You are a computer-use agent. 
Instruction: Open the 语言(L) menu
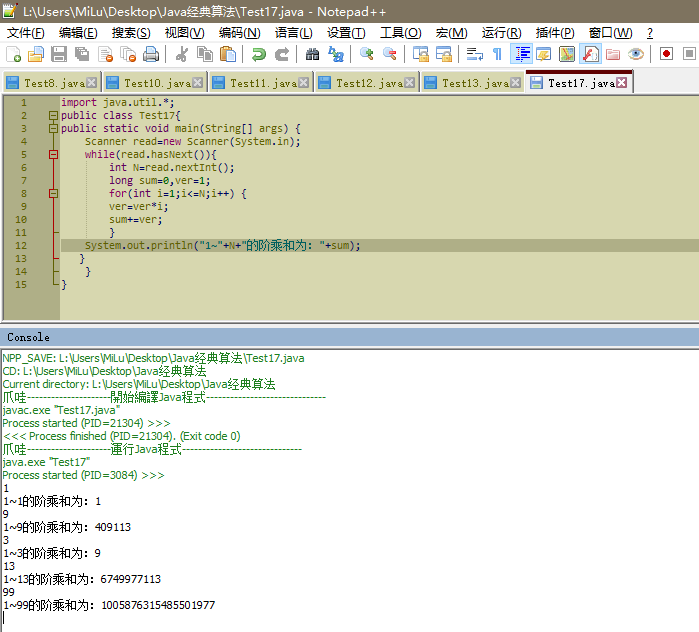[293, 33]
